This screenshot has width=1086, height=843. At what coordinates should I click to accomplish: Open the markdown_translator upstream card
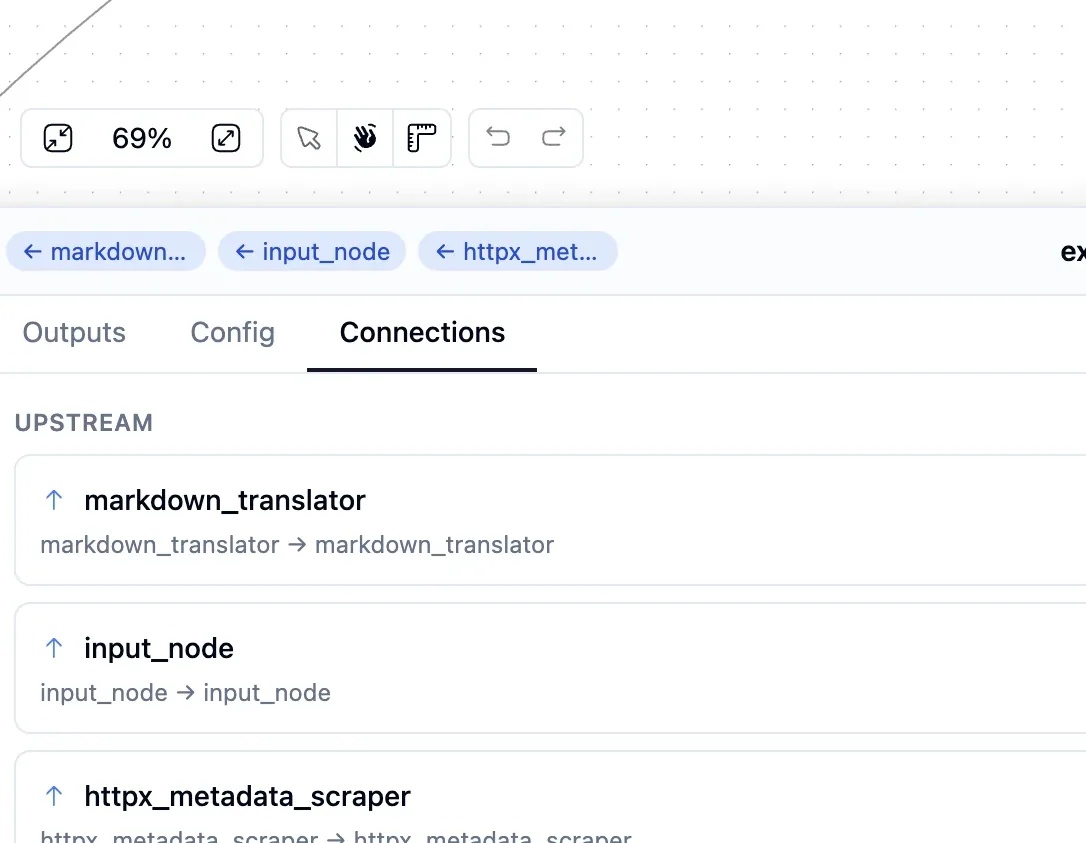pos(551,520)
